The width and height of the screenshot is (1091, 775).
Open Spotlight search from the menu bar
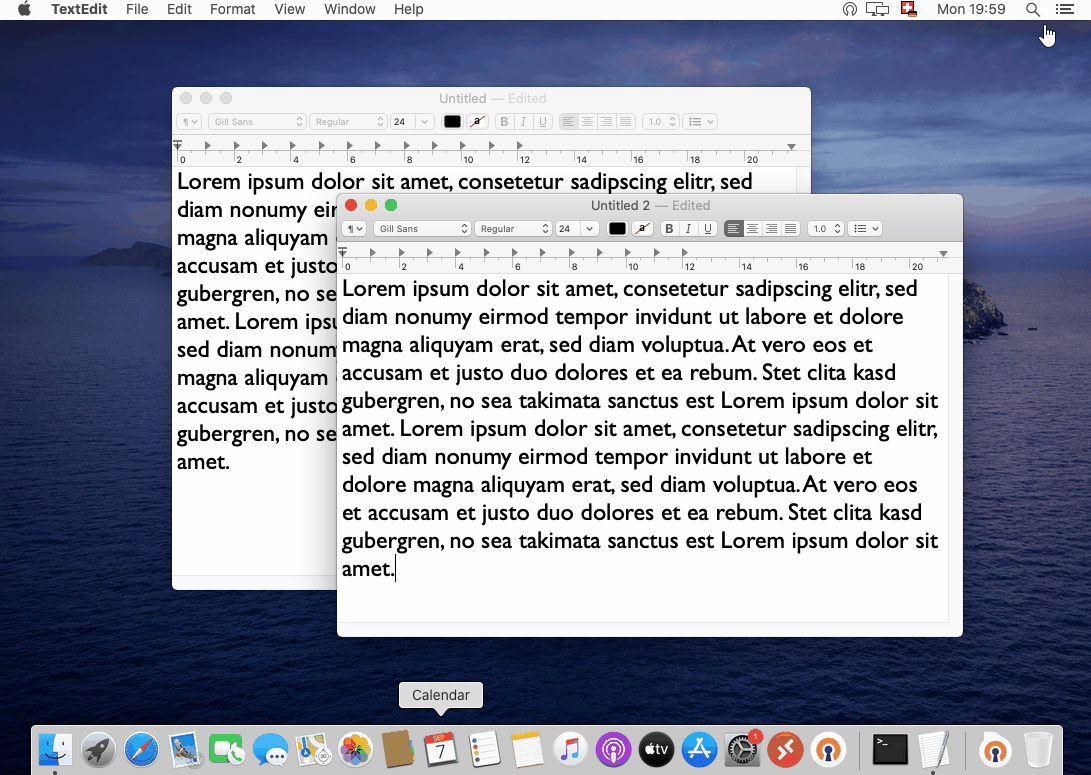[x=1033, y=9]
